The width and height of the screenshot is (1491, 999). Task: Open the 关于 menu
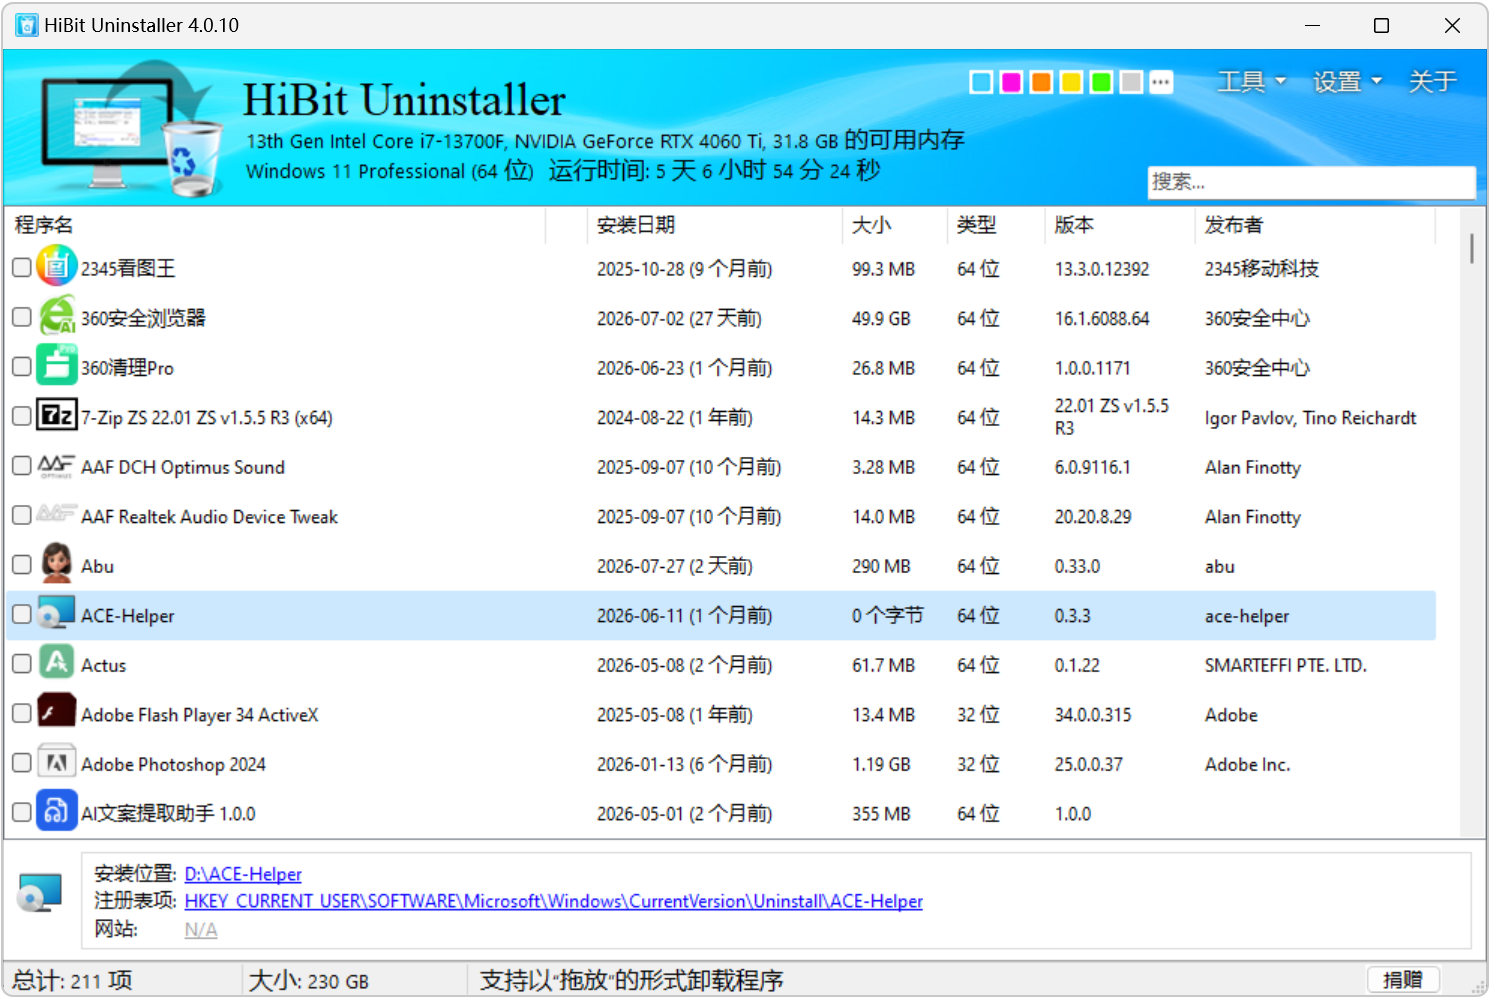pyautogui.click(x=1432, y=81)
